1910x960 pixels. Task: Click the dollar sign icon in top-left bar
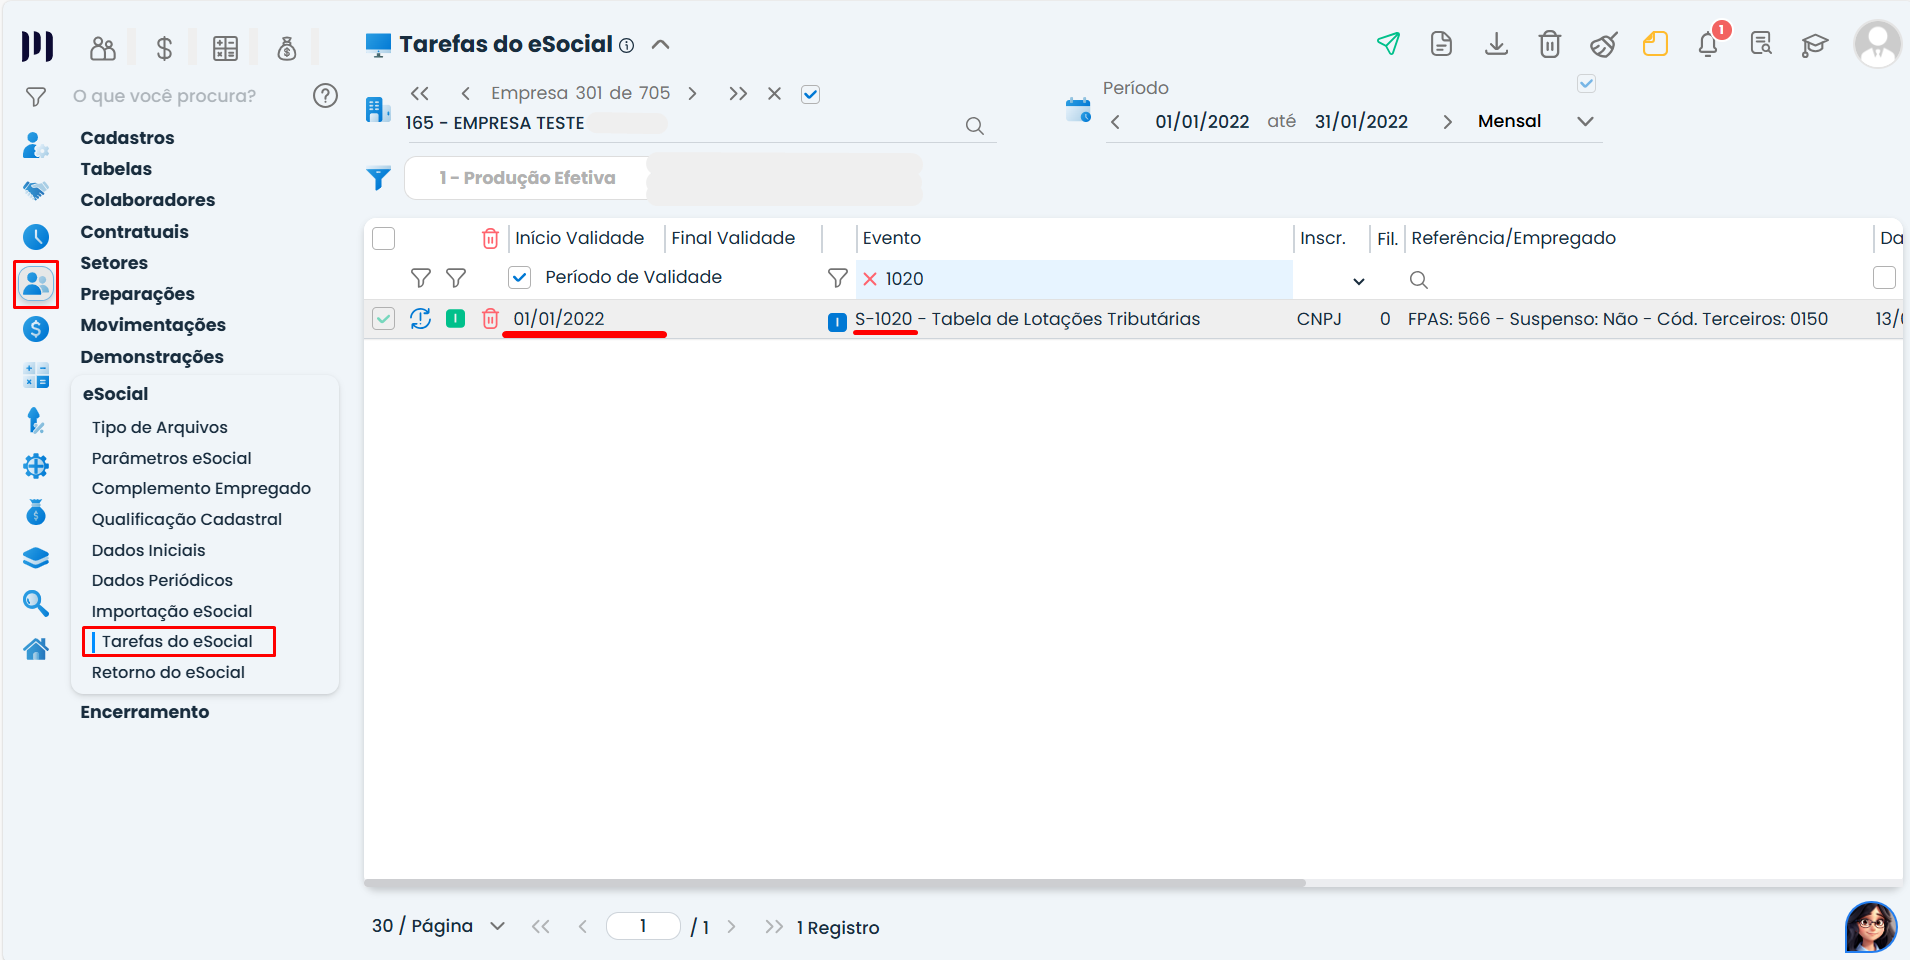pos(164,48)
